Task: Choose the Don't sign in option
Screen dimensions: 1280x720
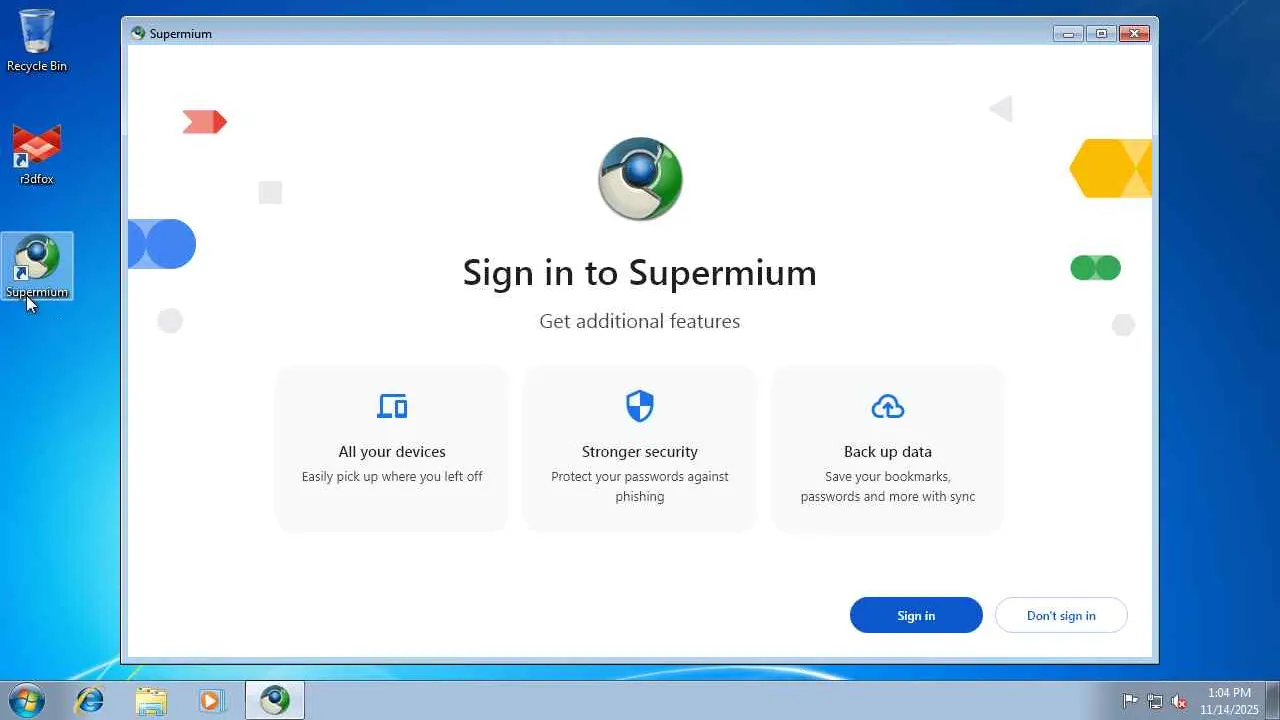Action: point(1061,615)
